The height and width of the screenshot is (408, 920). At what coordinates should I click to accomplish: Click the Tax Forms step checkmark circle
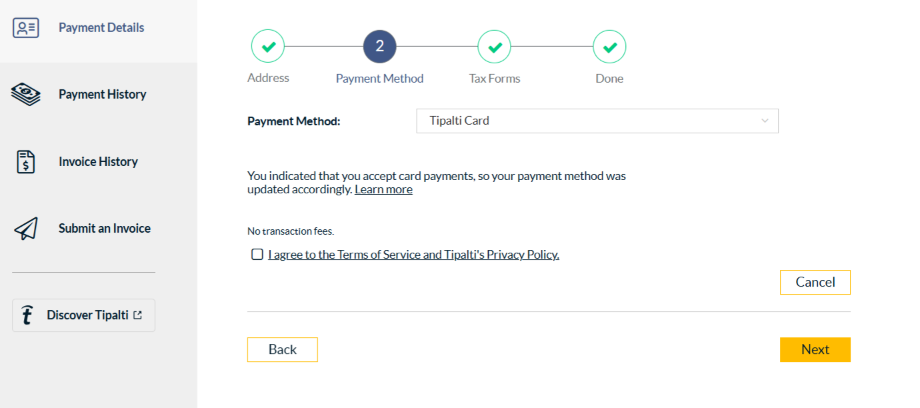(494, 46)
